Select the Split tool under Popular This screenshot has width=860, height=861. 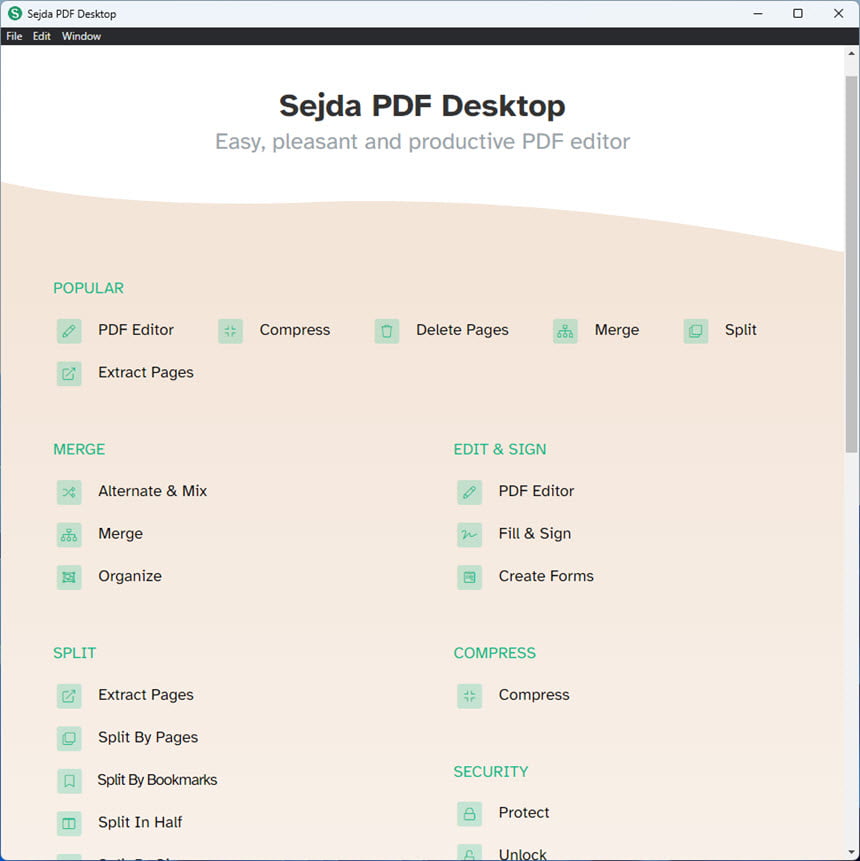pyautogui.click(x=740, y=330)
